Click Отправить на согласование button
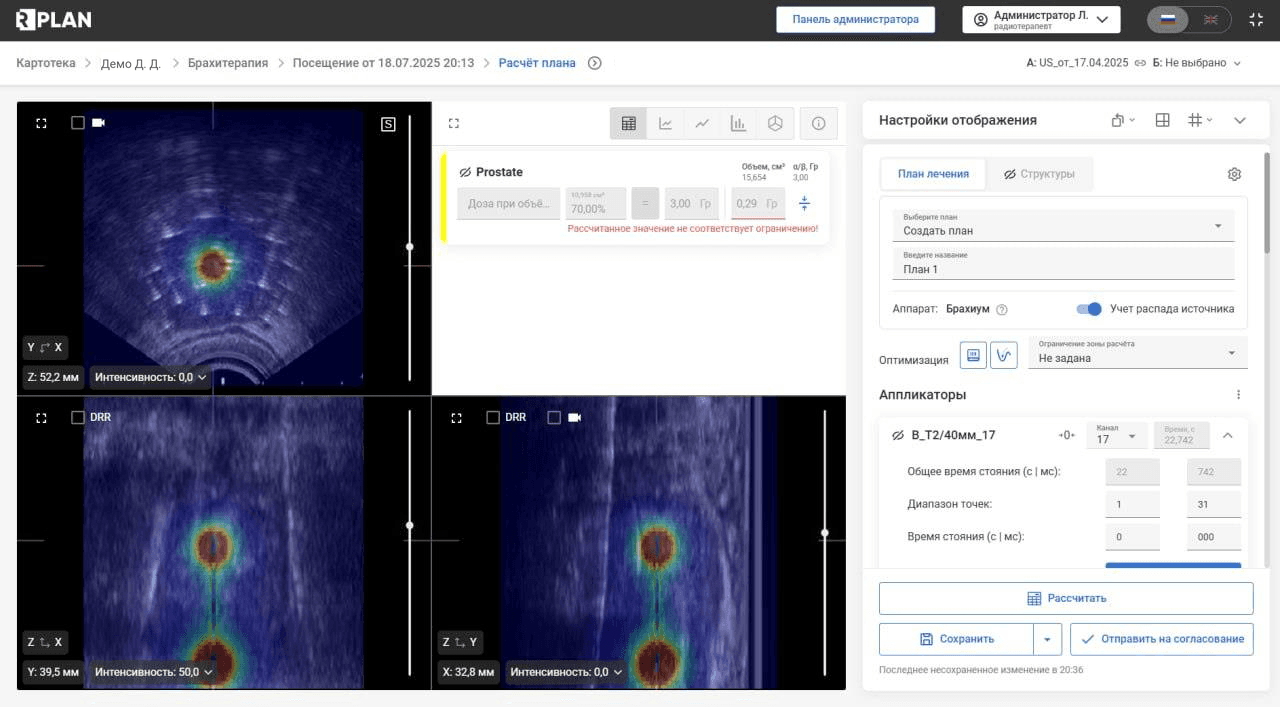Viewport: 1280px width, 707px height. point(1161,639)
